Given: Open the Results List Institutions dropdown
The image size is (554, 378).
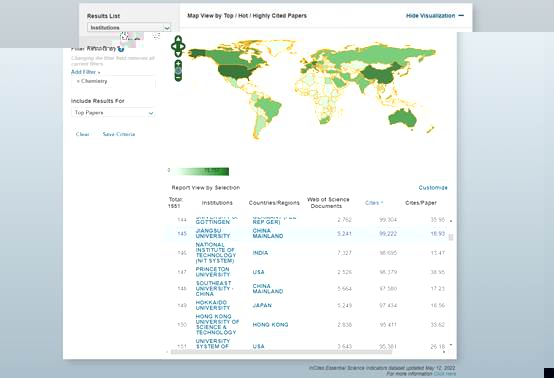Looking at the screenshot, I should (129, 28).
